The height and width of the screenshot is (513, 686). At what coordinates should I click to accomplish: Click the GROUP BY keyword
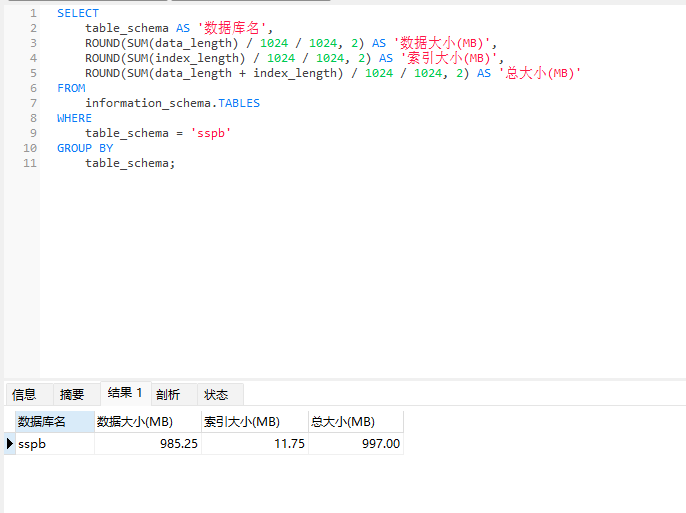[85, 148]
